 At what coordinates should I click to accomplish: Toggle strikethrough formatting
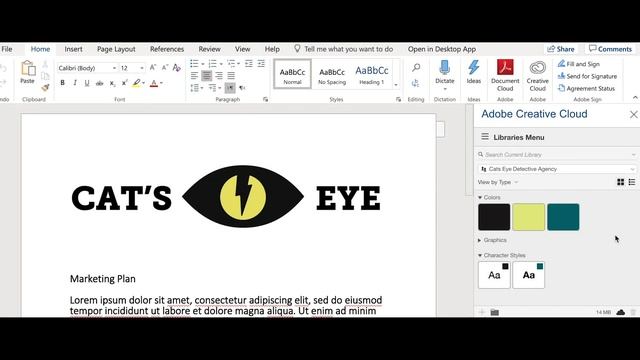[x=99, y=83]
